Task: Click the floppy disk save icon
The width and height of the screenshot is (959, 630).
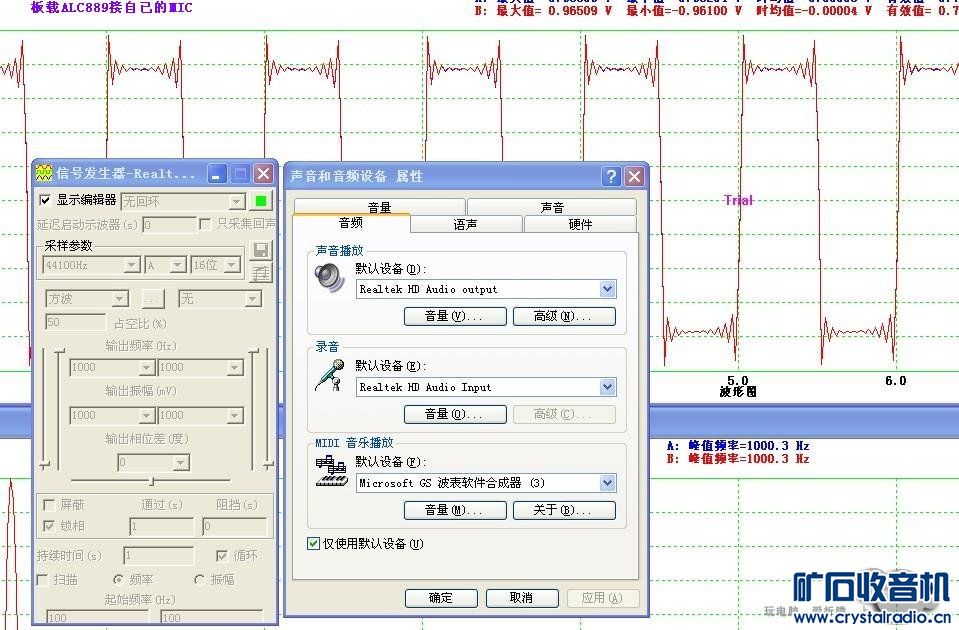Action: [261, 250]
